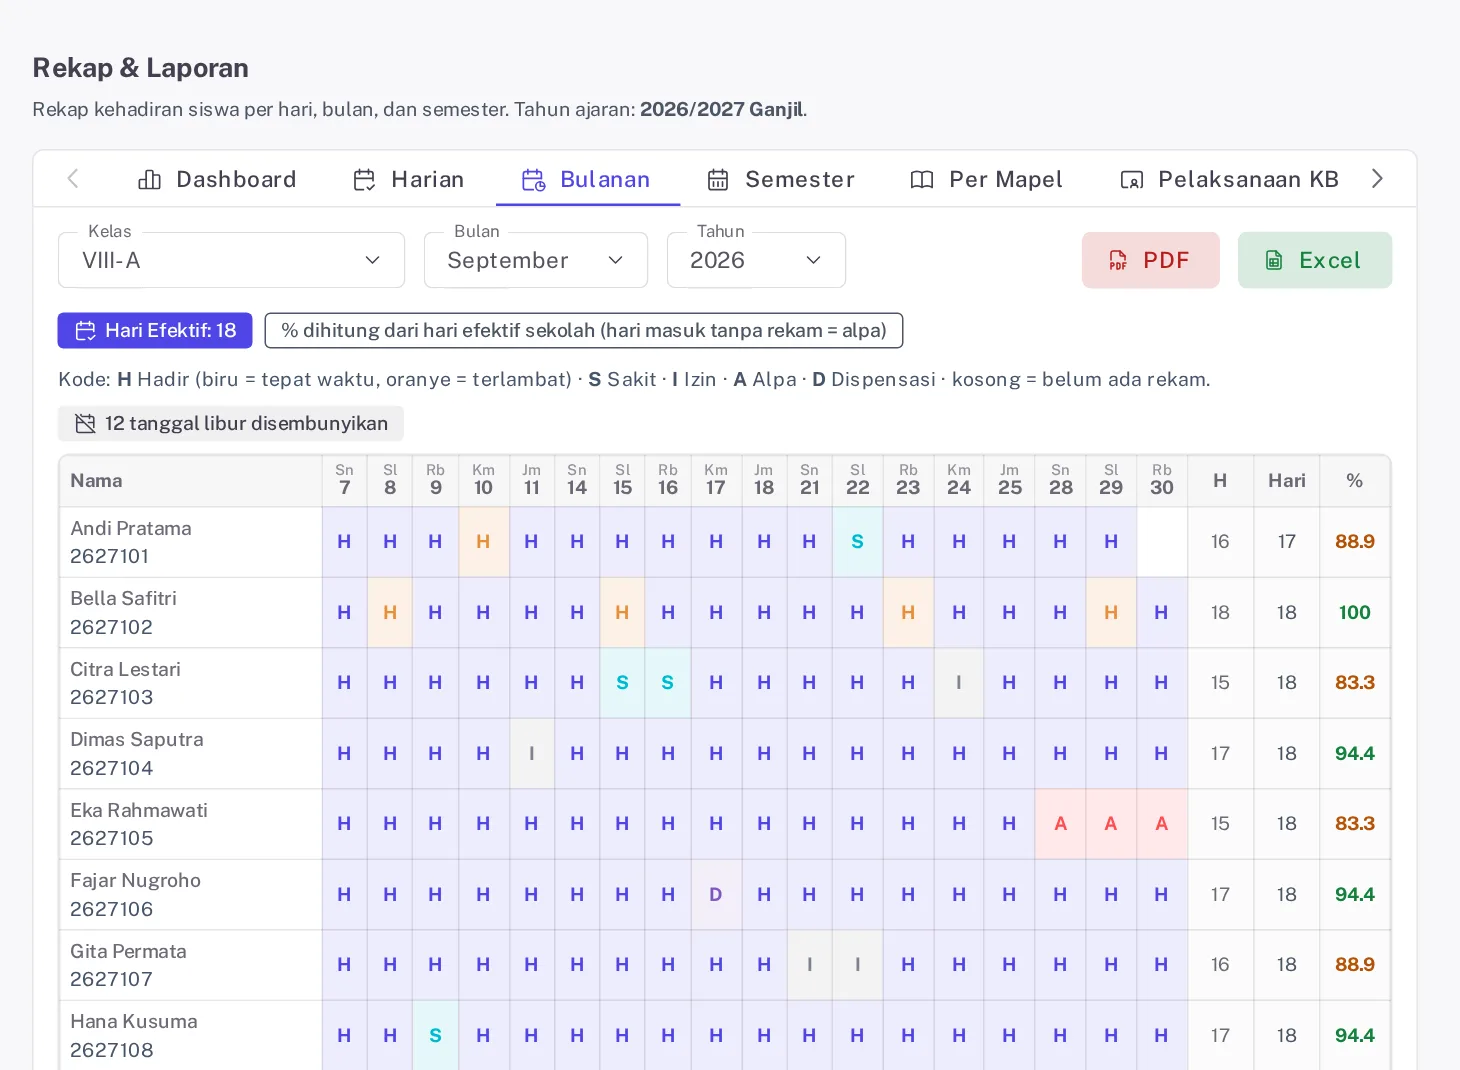Click student name Dimas Saputra
1460x1070 pixels.
click(x=136, y=739)
